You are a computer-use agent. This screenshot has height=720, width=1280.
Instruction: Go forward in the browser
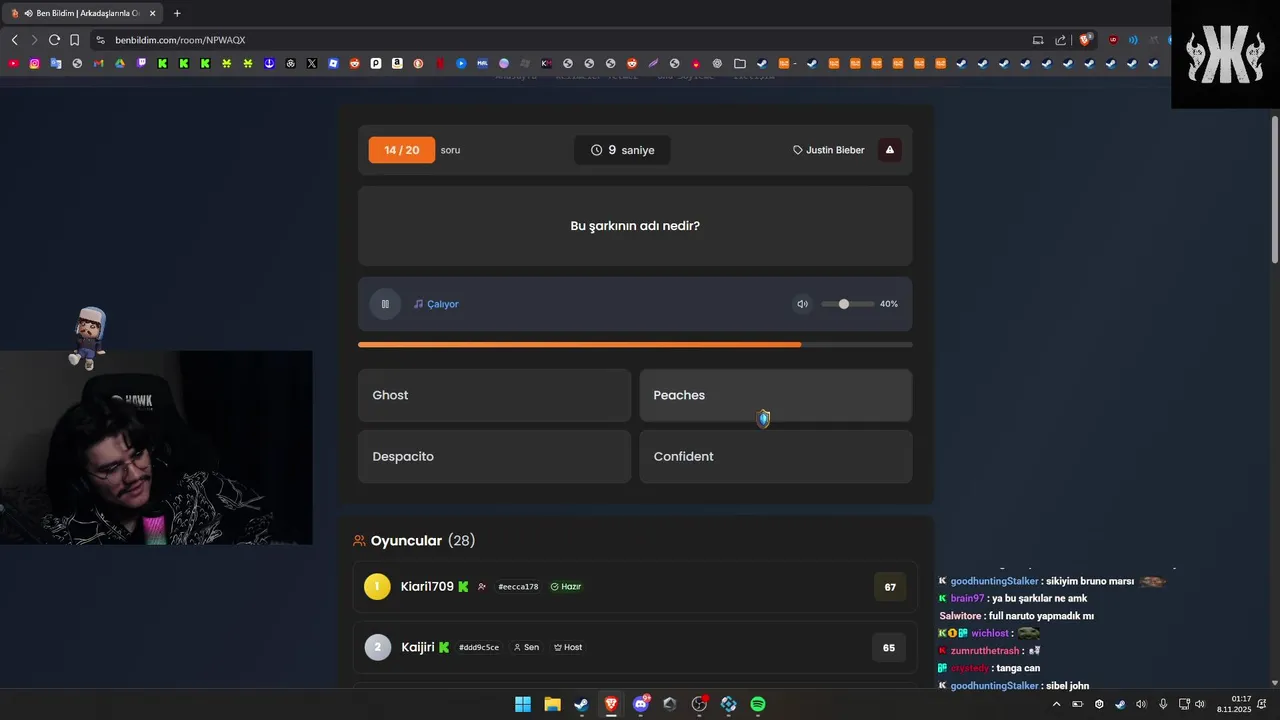[x=34, y=40]
